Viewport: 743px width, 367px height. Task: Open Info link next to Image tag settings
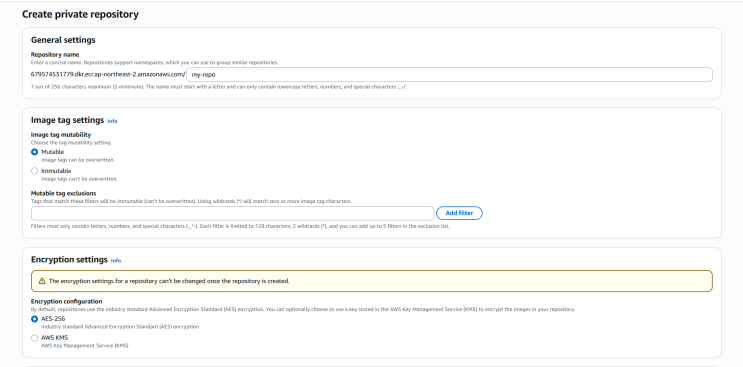tap(112, 121)
